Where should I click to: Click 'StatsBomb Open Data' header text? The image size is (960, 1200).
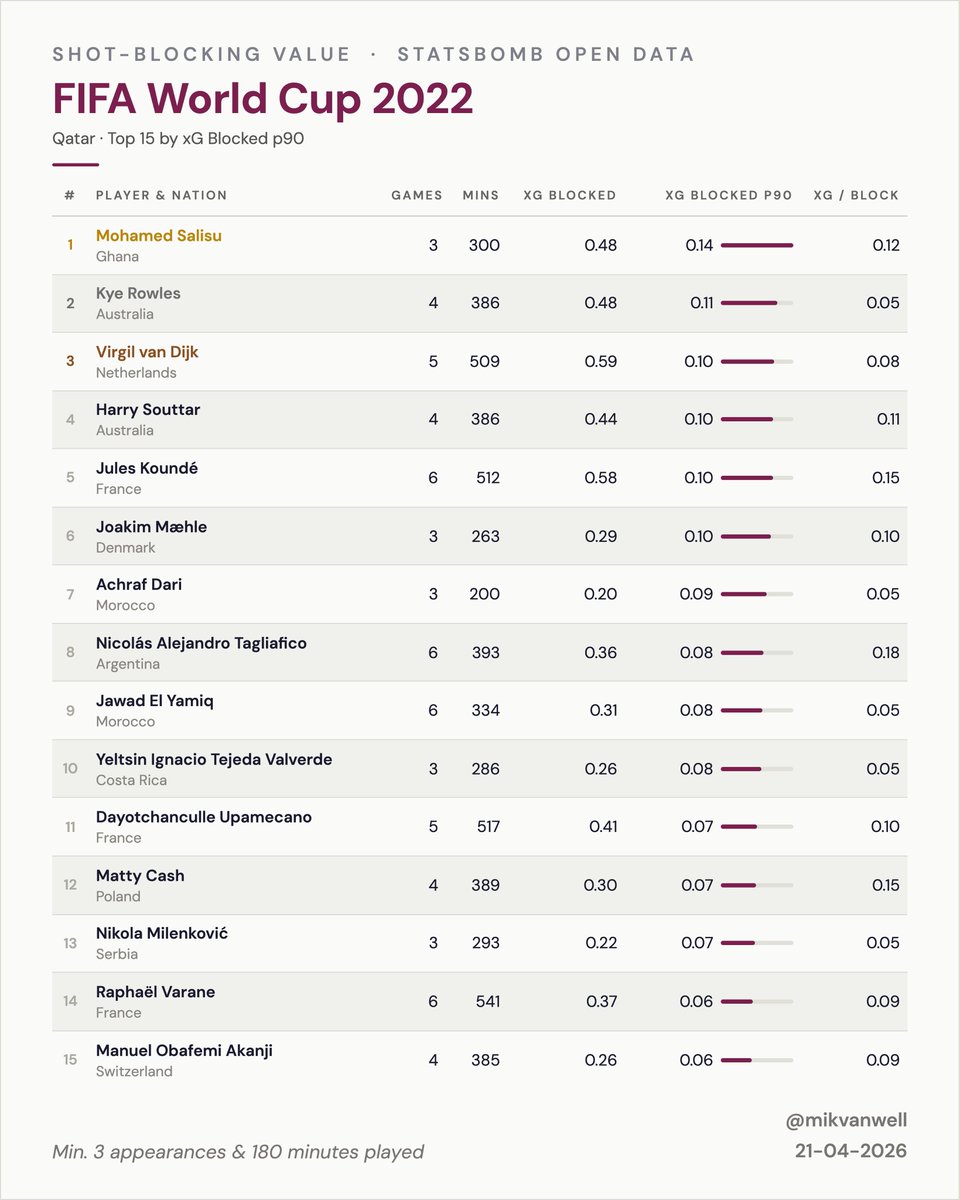[x=546, y=54]
